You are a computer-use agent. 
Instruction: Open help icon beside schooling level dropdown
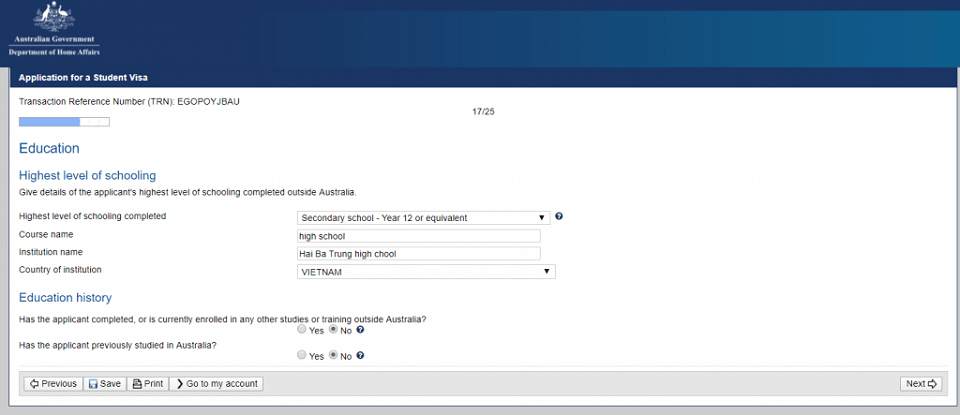[559, 216]
